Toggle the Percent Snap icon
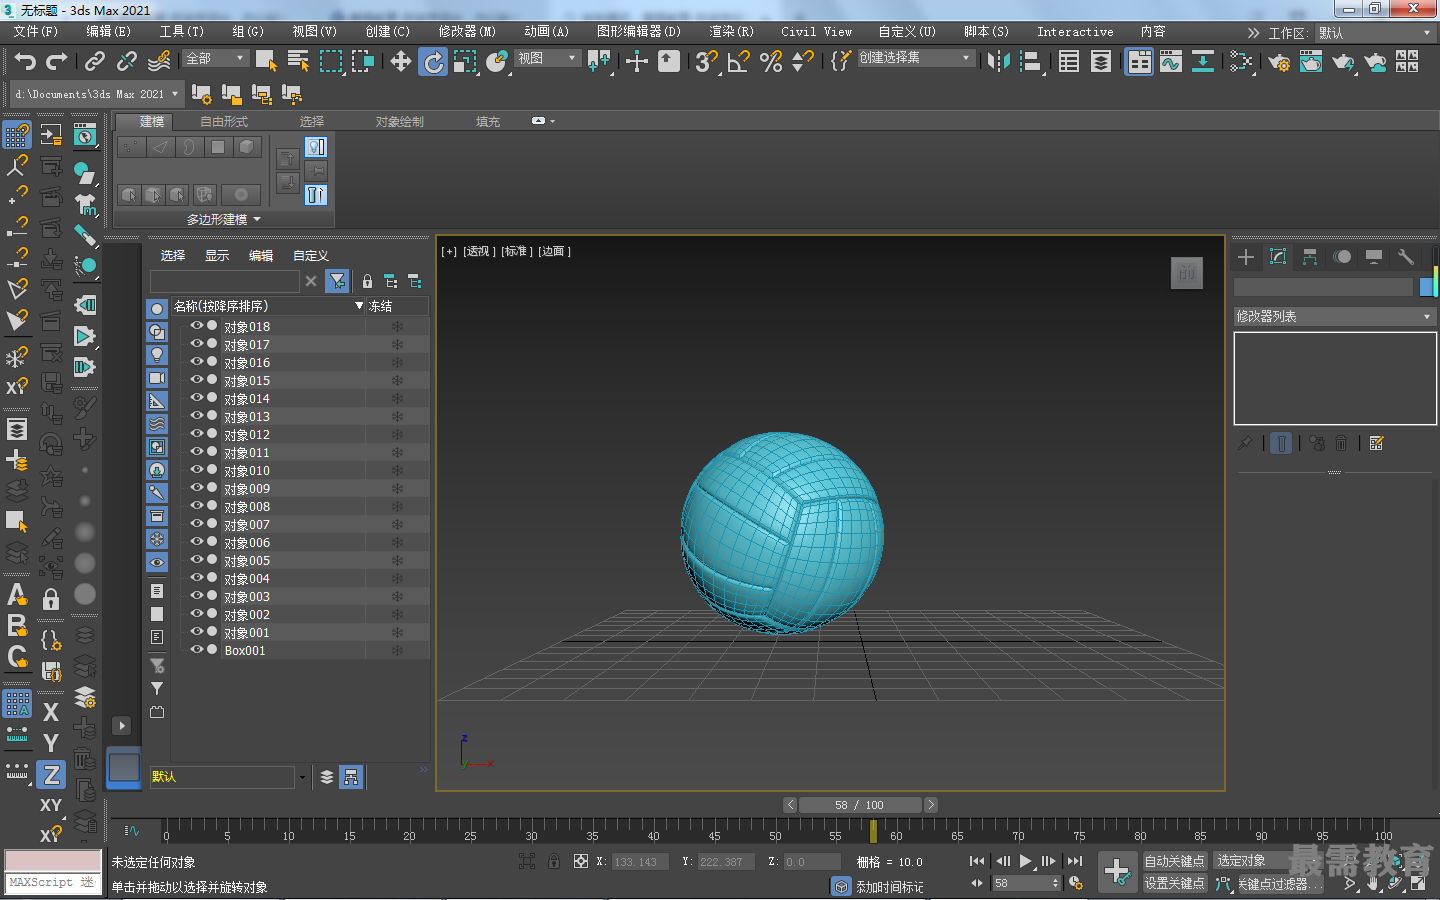The width and height of the screenshot is (1440, 900). pos(771,62)
